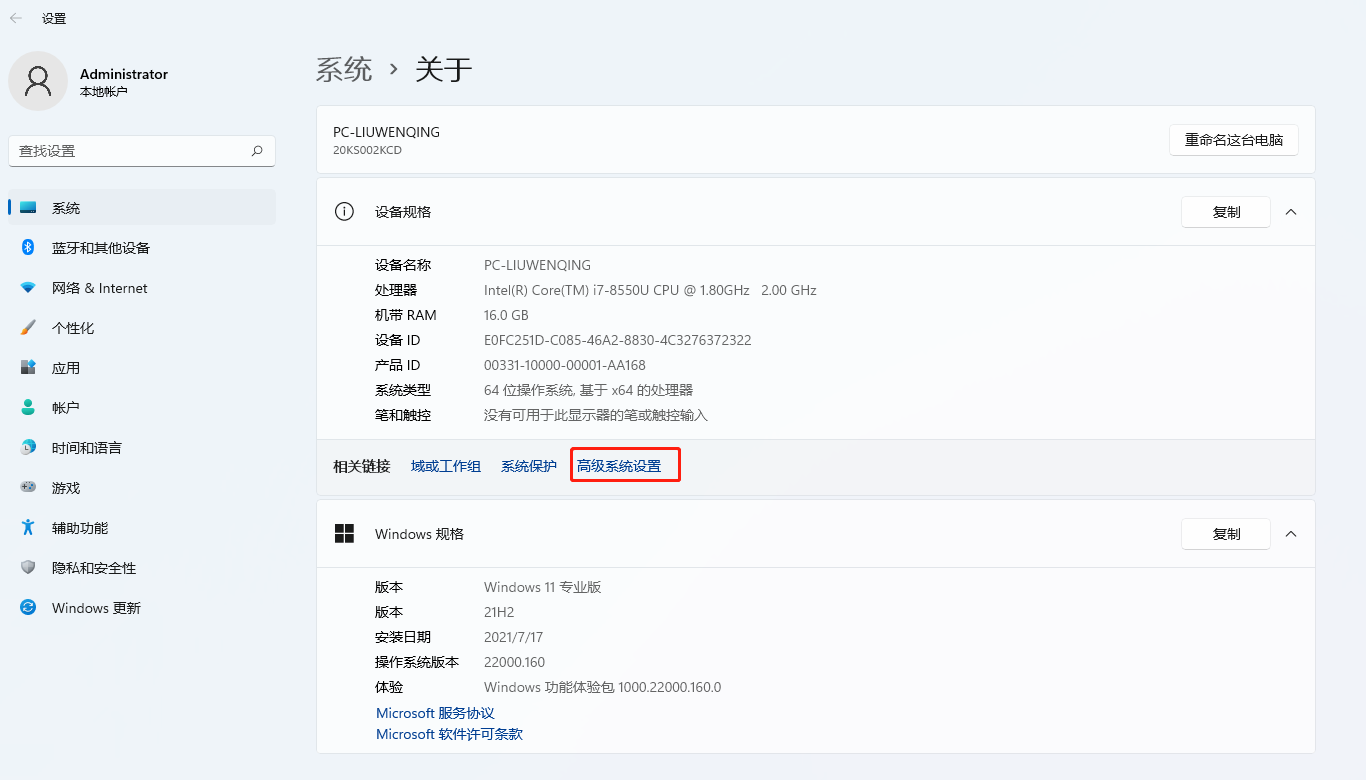Screen dimensions: 1366x780
Task: Go to Windows 更新 page
Action: pos(142,608)
